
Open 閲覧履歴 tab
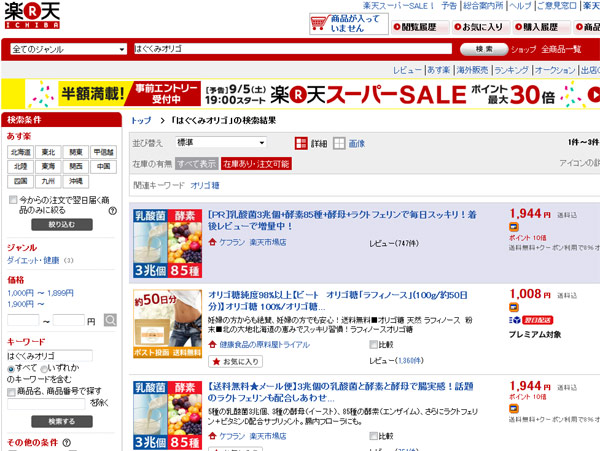coord(419,27)
